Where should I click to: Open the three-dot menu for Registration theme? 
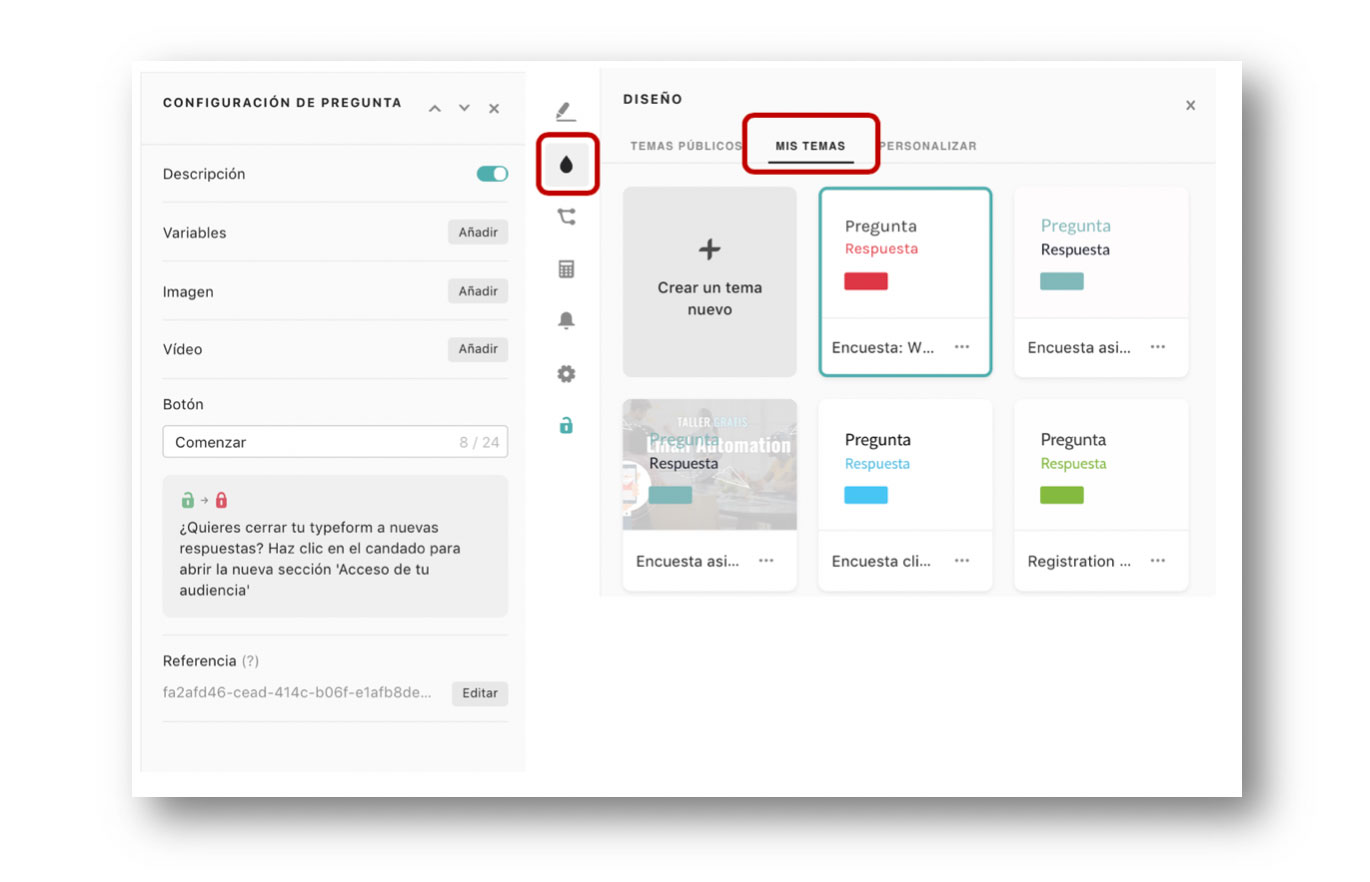coord(1157,561)
